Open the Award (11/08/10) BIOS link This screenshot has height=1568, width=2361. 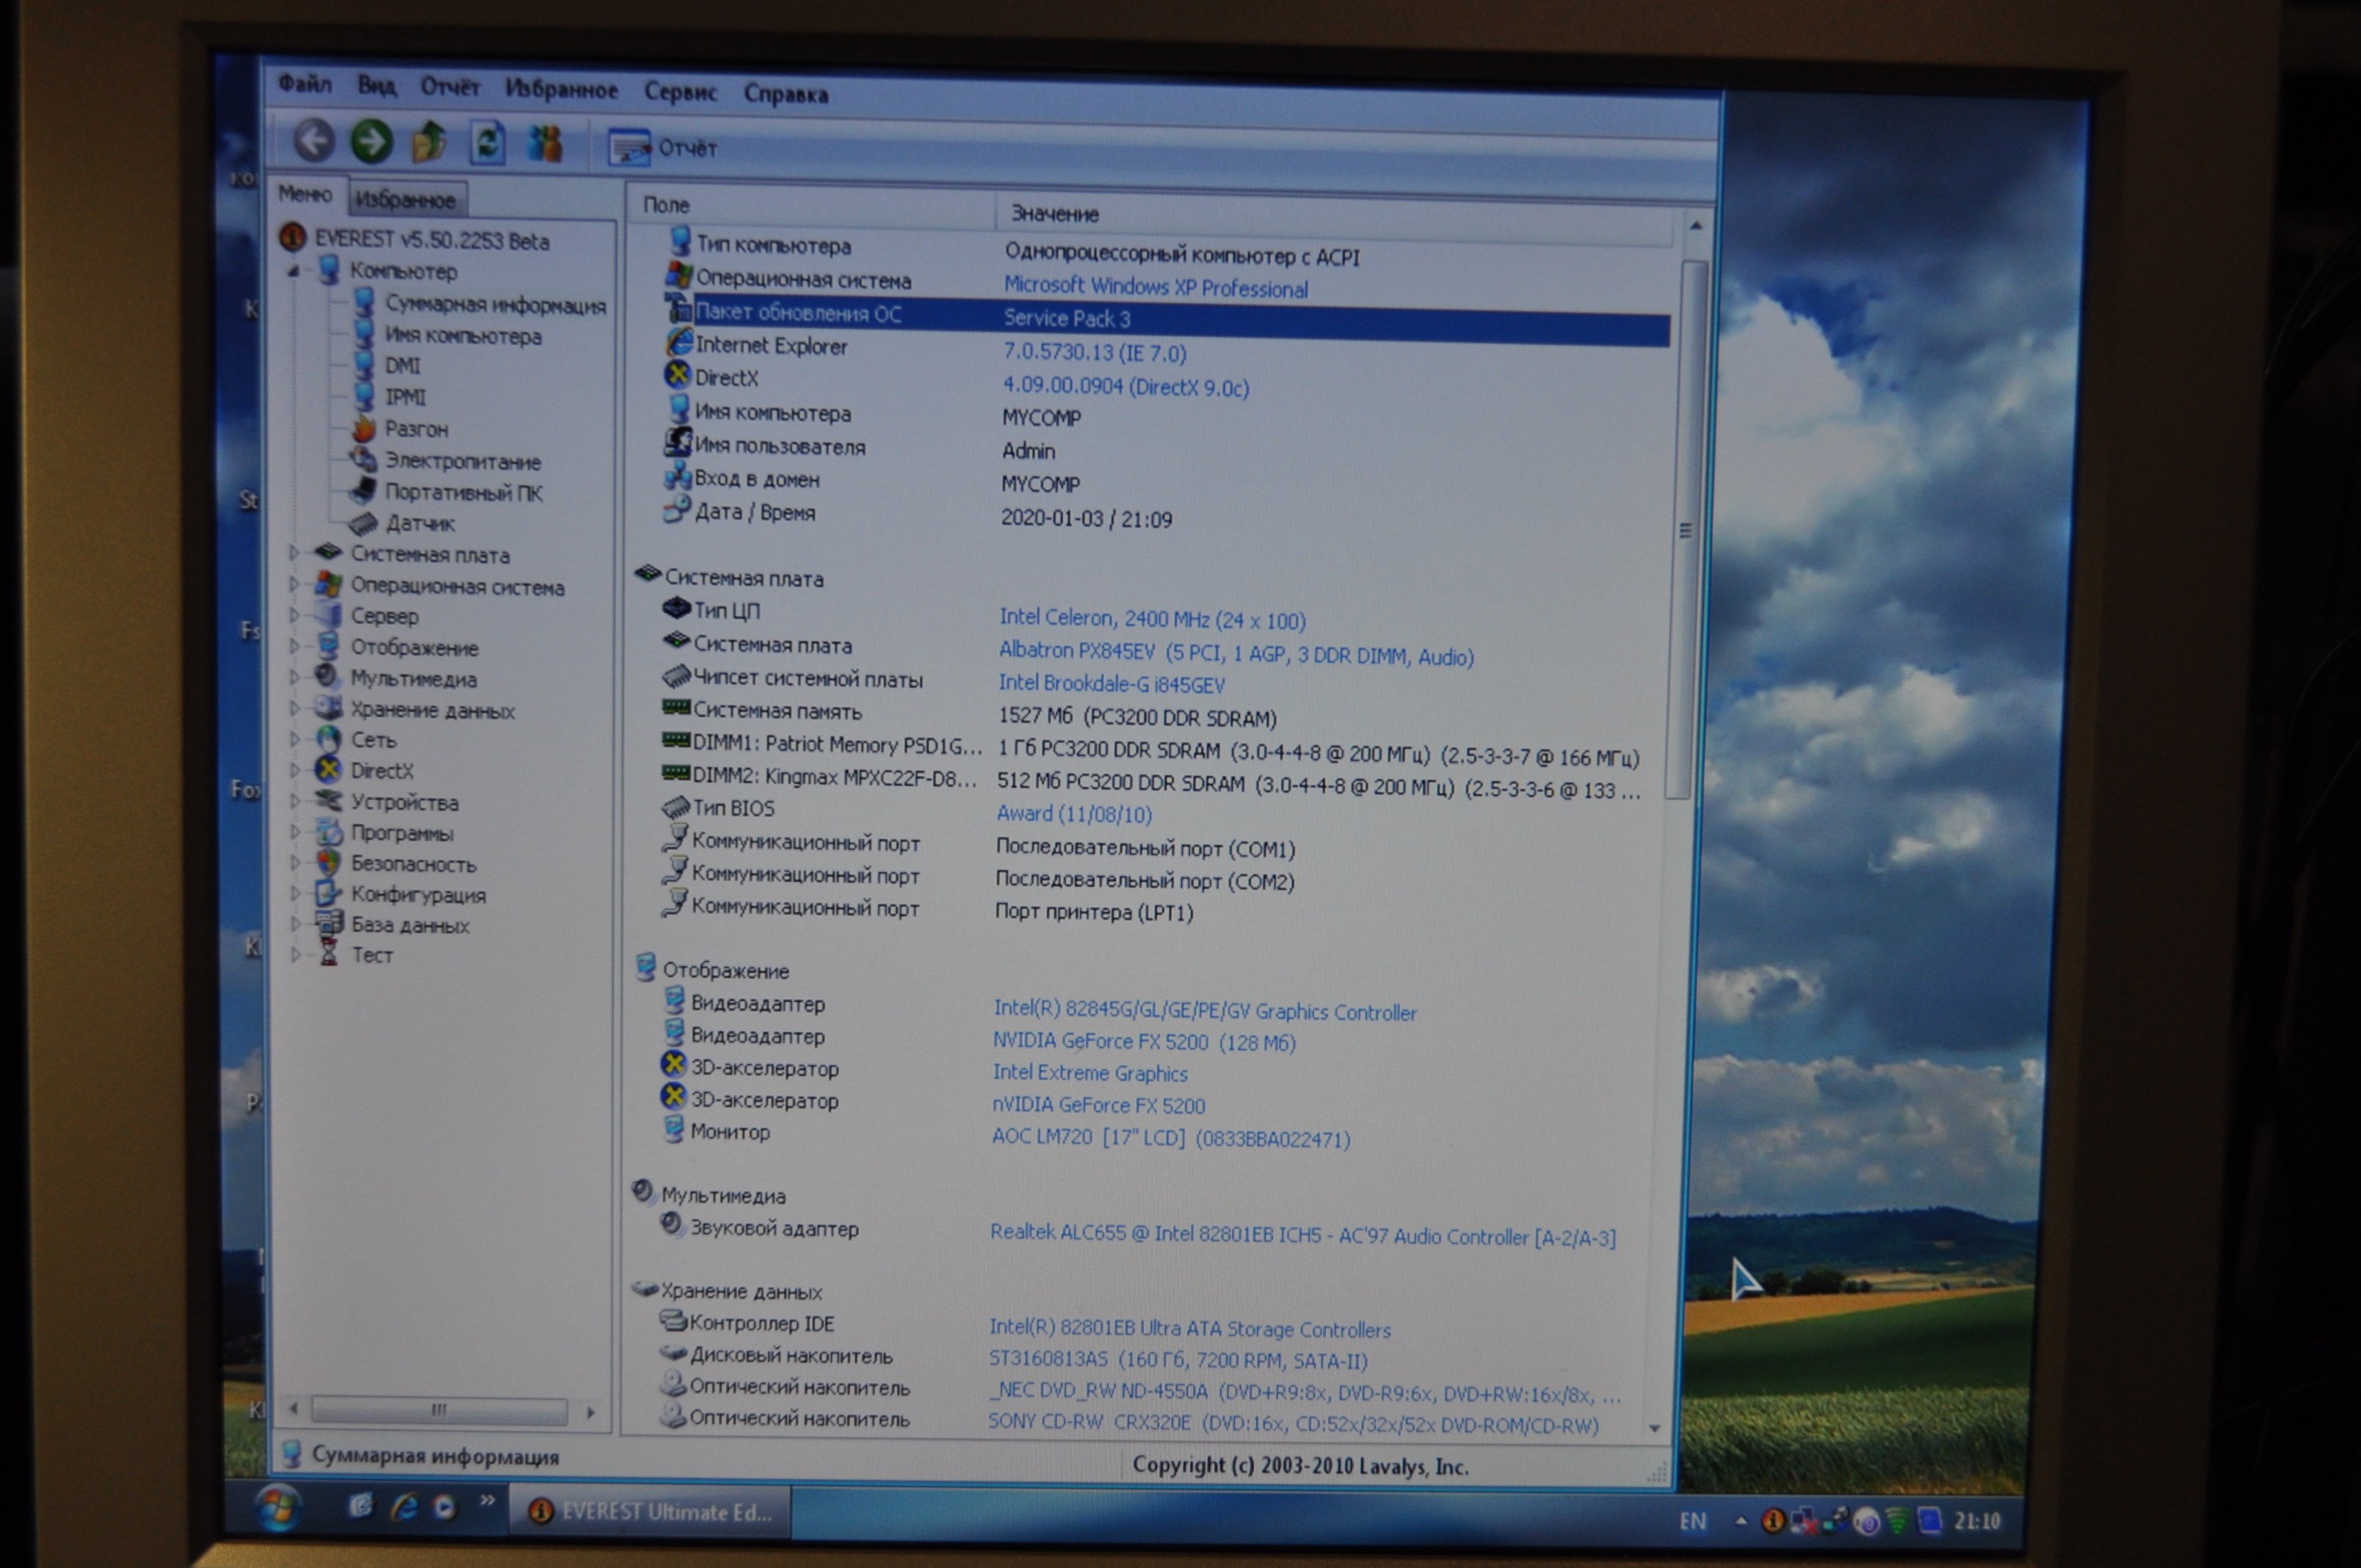click(1074, 814)
